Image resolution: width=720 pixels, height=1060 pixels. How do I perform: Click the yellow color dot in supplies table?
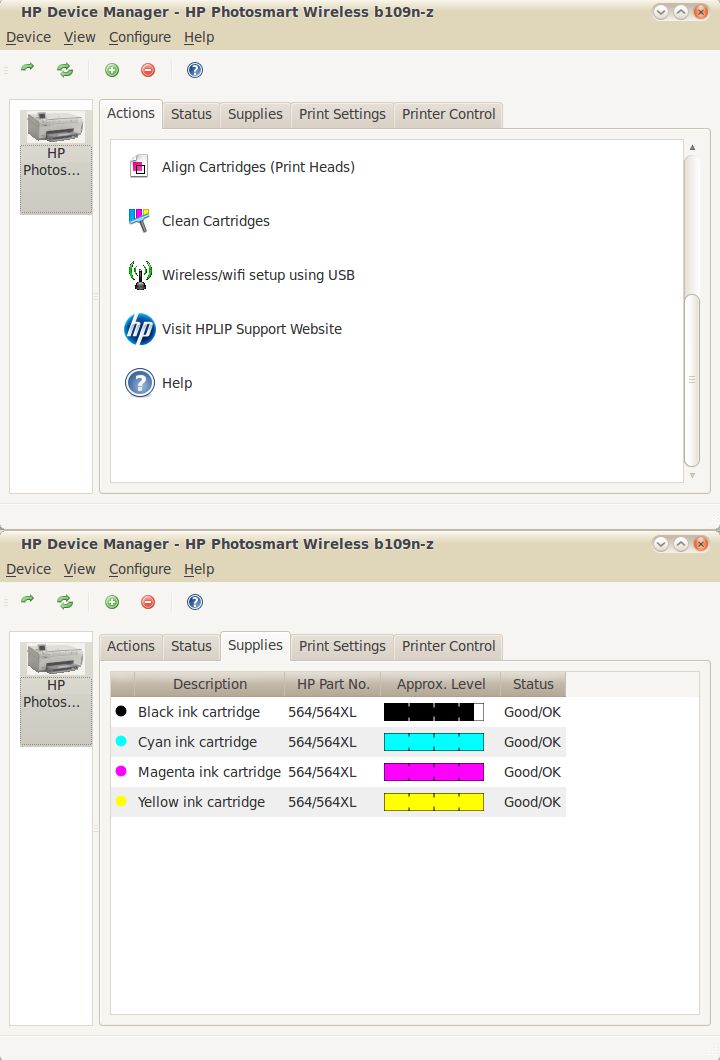(121, 801)
